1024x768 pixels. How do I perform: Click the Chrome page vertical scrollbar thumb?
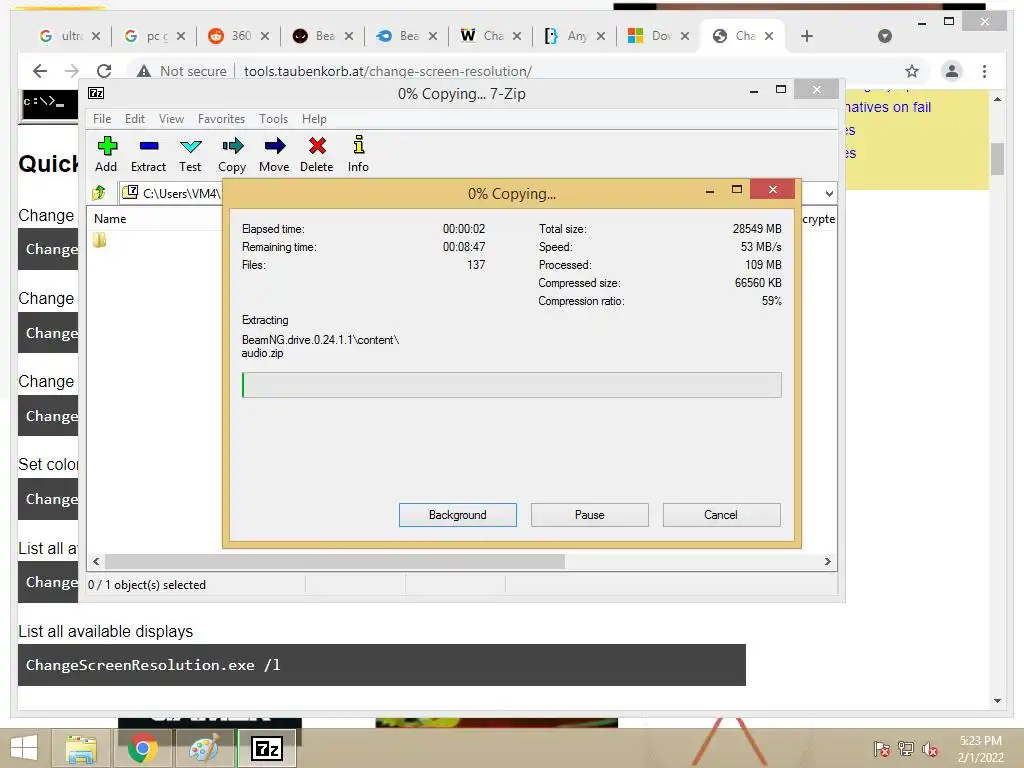click(997, 159)
